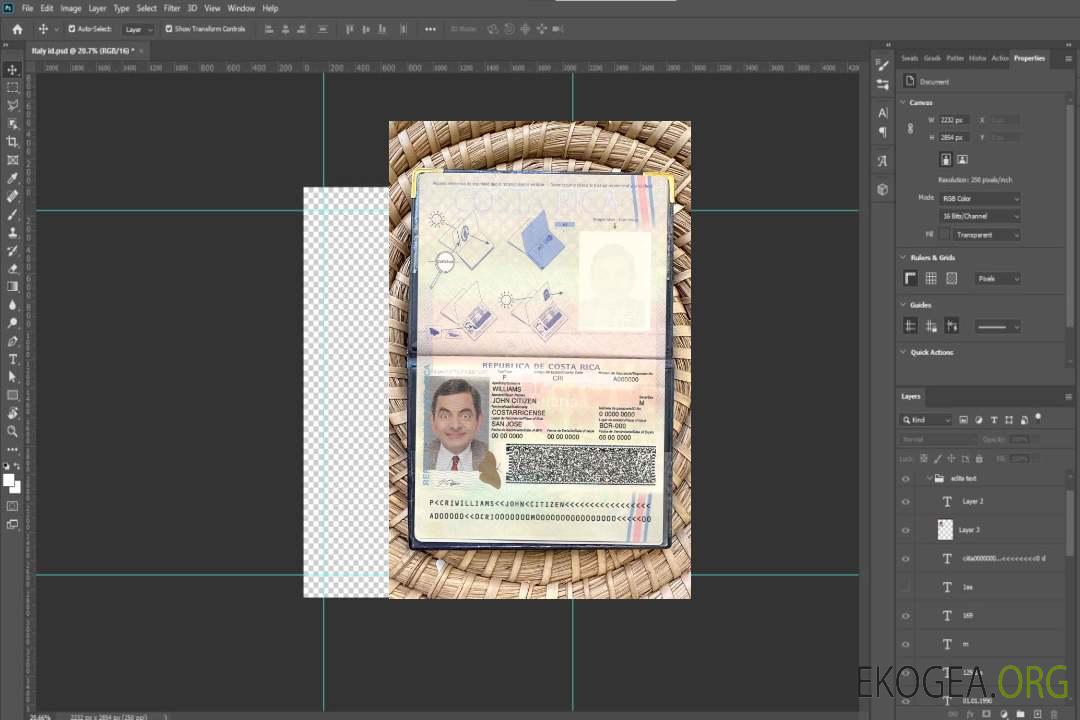Click the Home icon in options bar
The height and width of the screenshot is (720, 1080).
pos(17,29)
